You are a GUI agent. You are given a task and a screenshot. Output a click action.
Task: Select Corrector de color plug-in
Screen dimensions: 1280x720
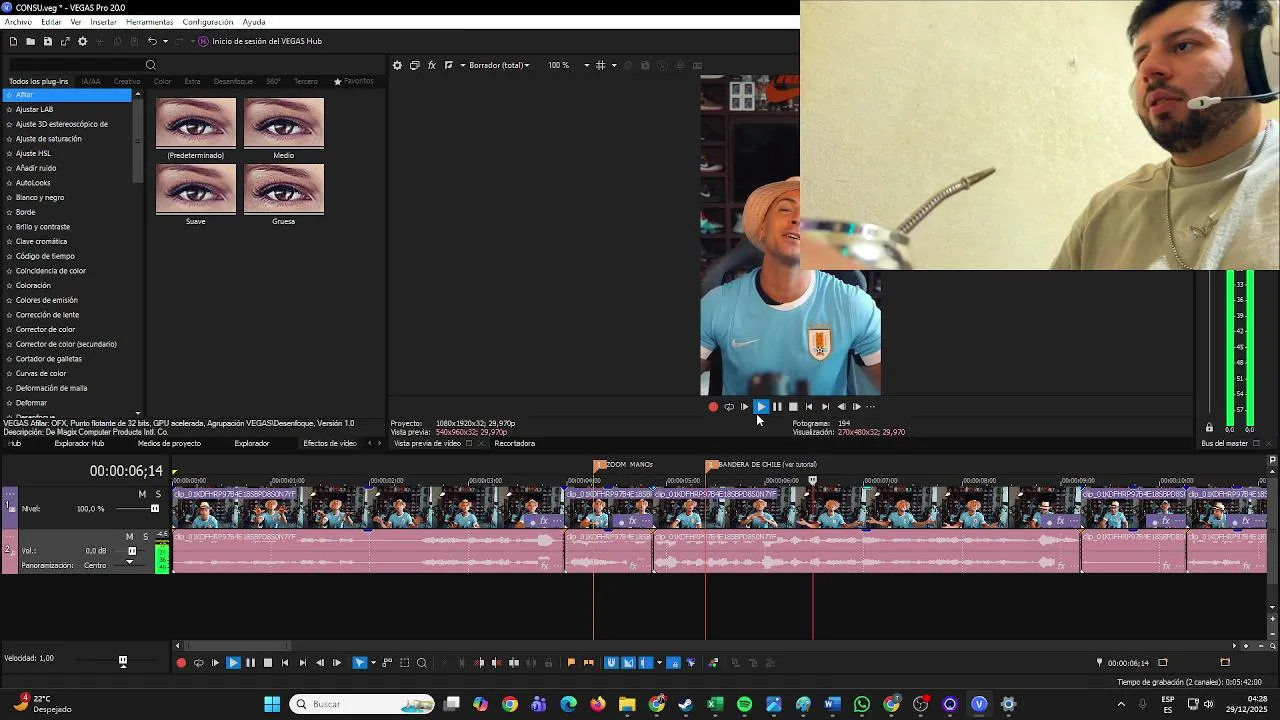[45, 329]
